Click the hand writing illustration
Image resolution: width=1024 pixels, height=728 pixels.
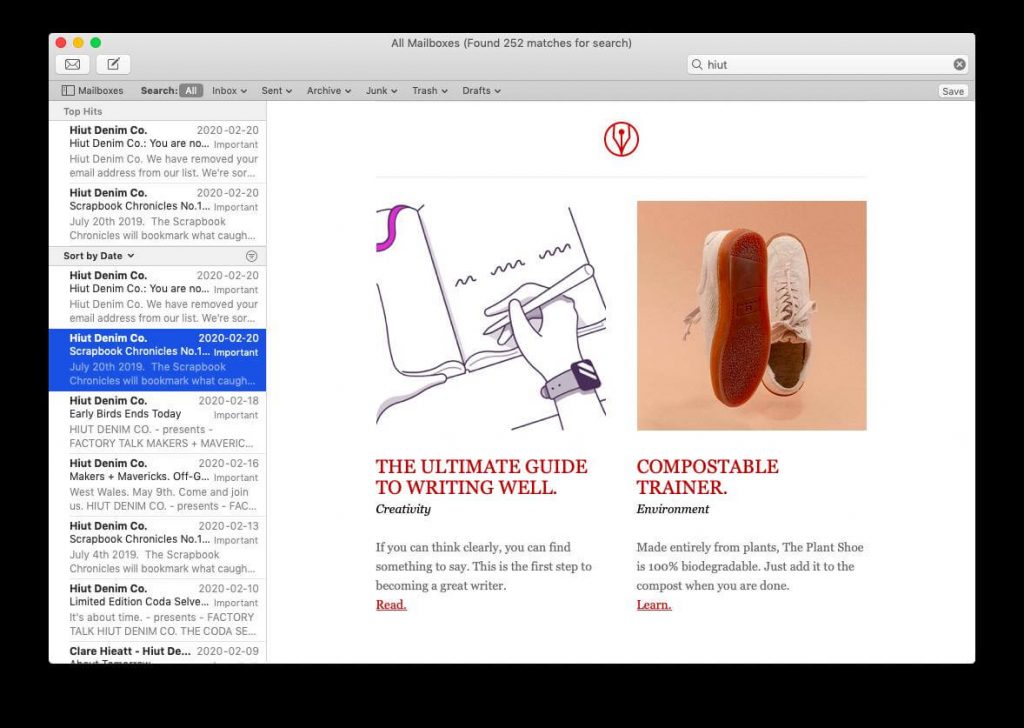tap(490, 316)
